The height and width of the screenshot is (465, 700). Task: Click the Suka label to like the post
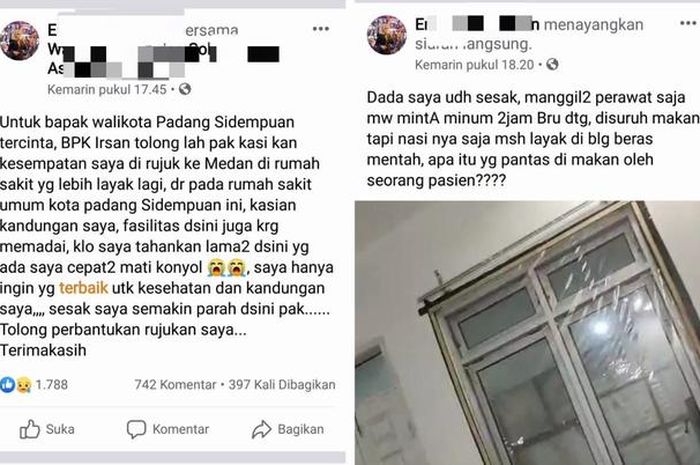60,429
